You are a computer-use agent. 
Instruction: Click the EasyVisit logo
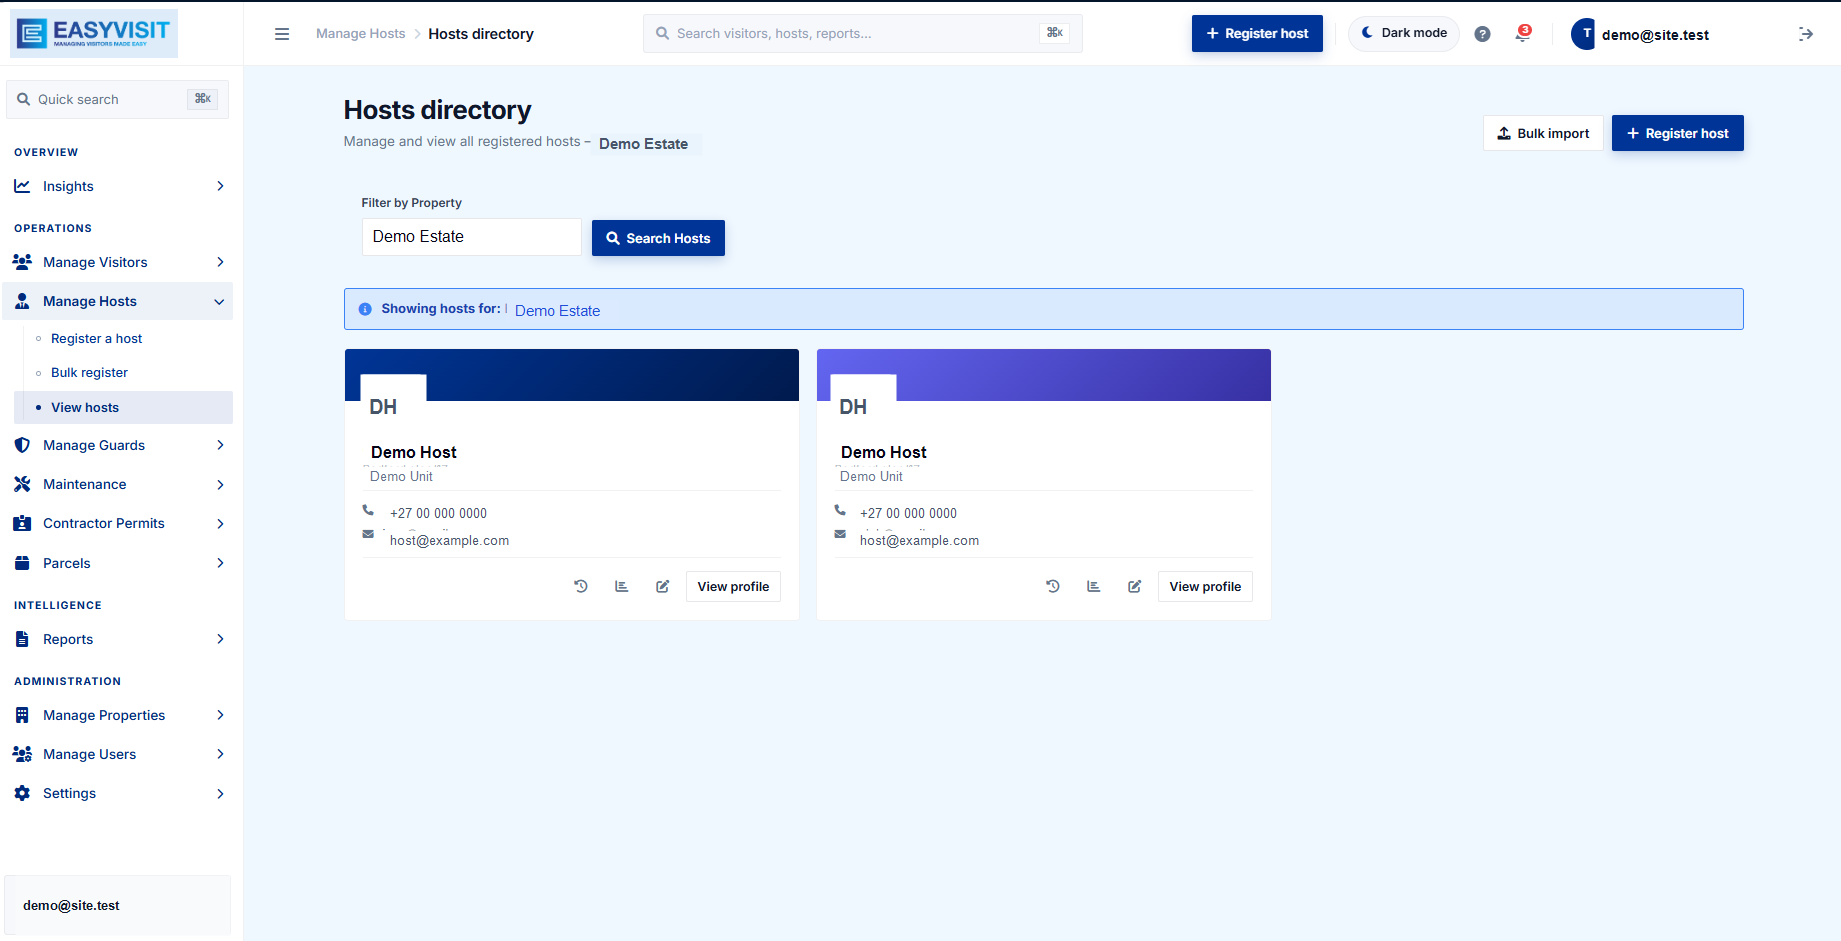(94, 33)
